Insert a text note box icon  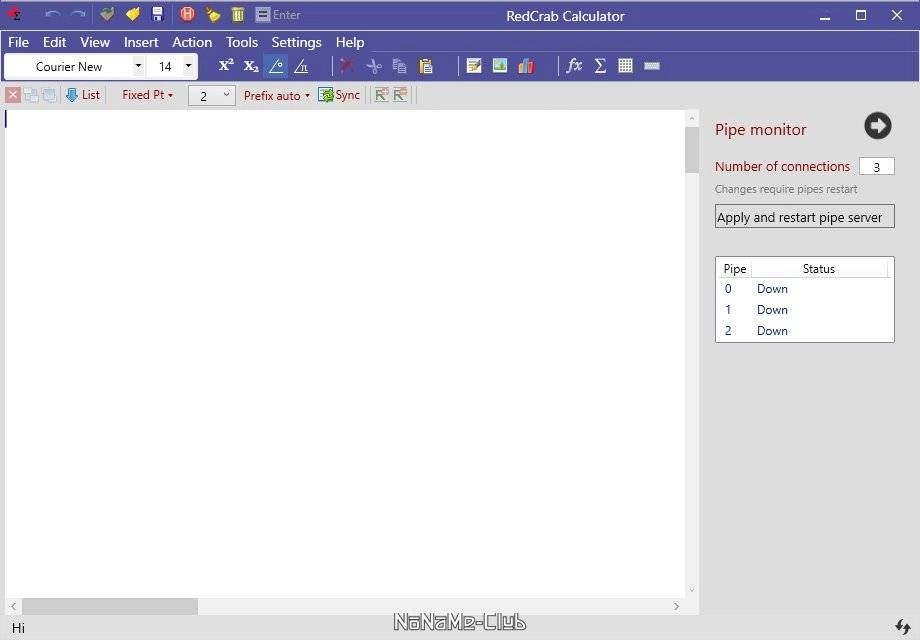[474, 66]
